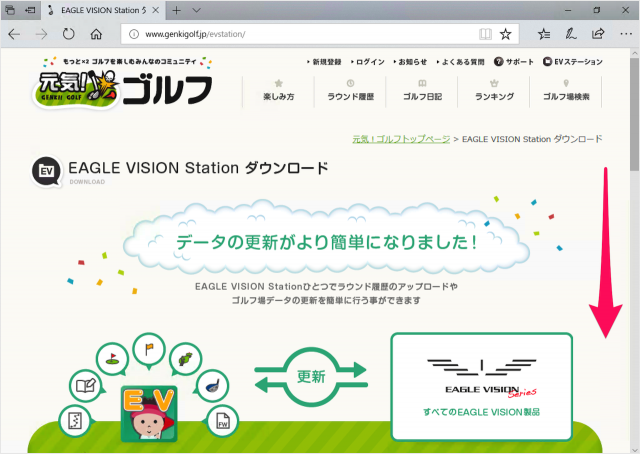The height and width of the screenshot is (454, 640).
Task: Click the EV speech bubble heading icon
Action: 47,171
